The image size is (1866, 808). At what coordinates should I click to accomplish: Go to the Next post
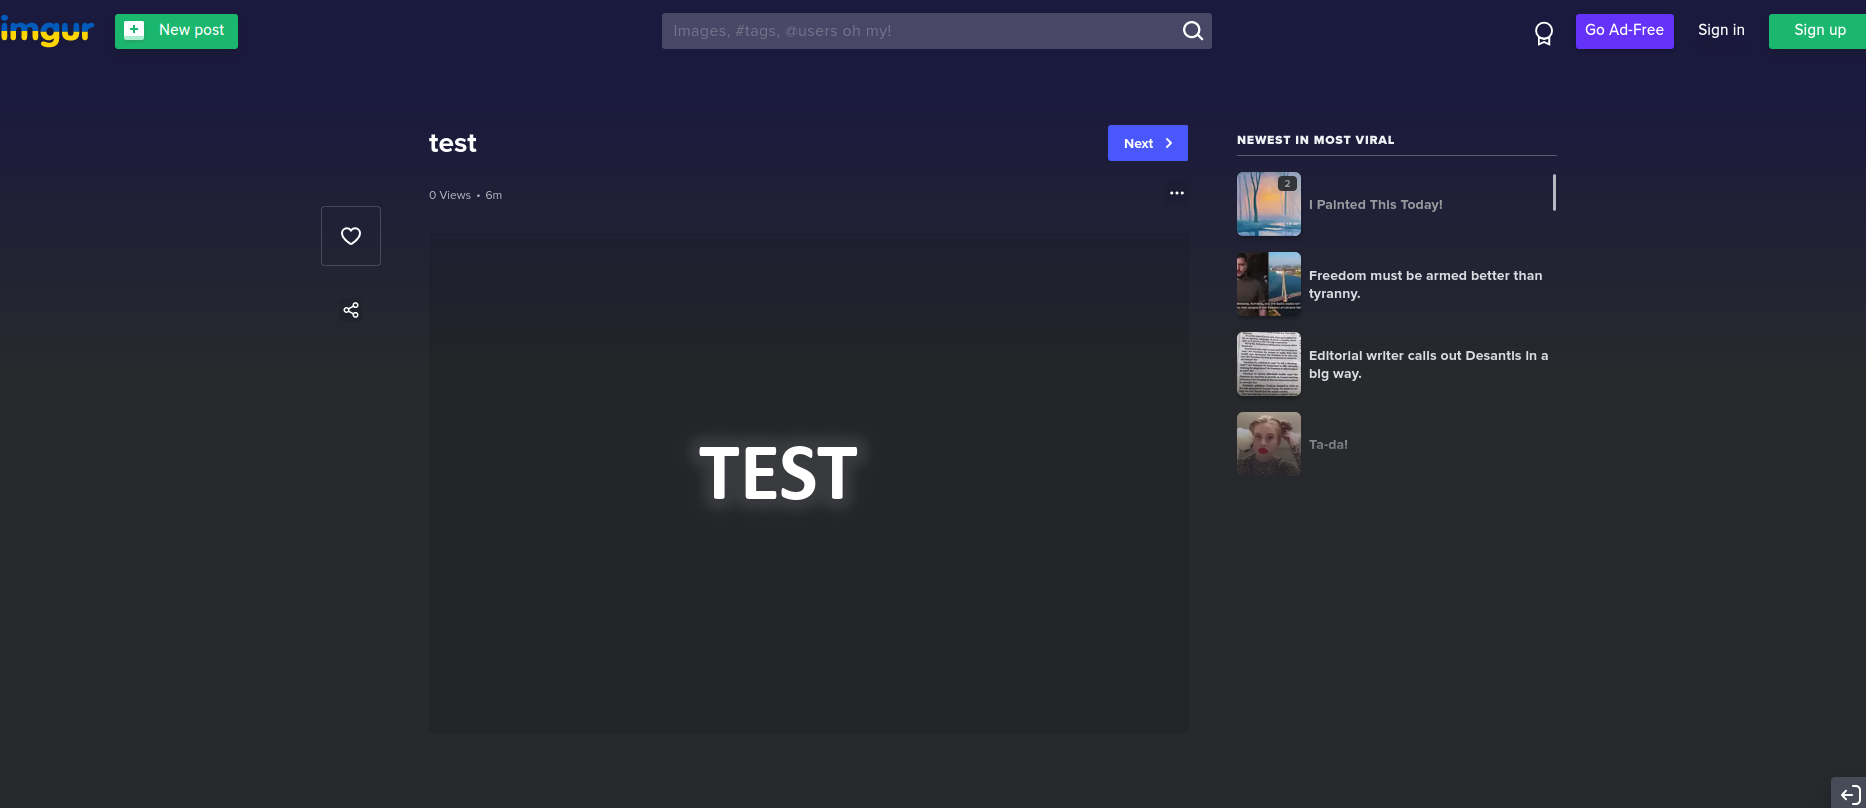[x=1148, y=143]
